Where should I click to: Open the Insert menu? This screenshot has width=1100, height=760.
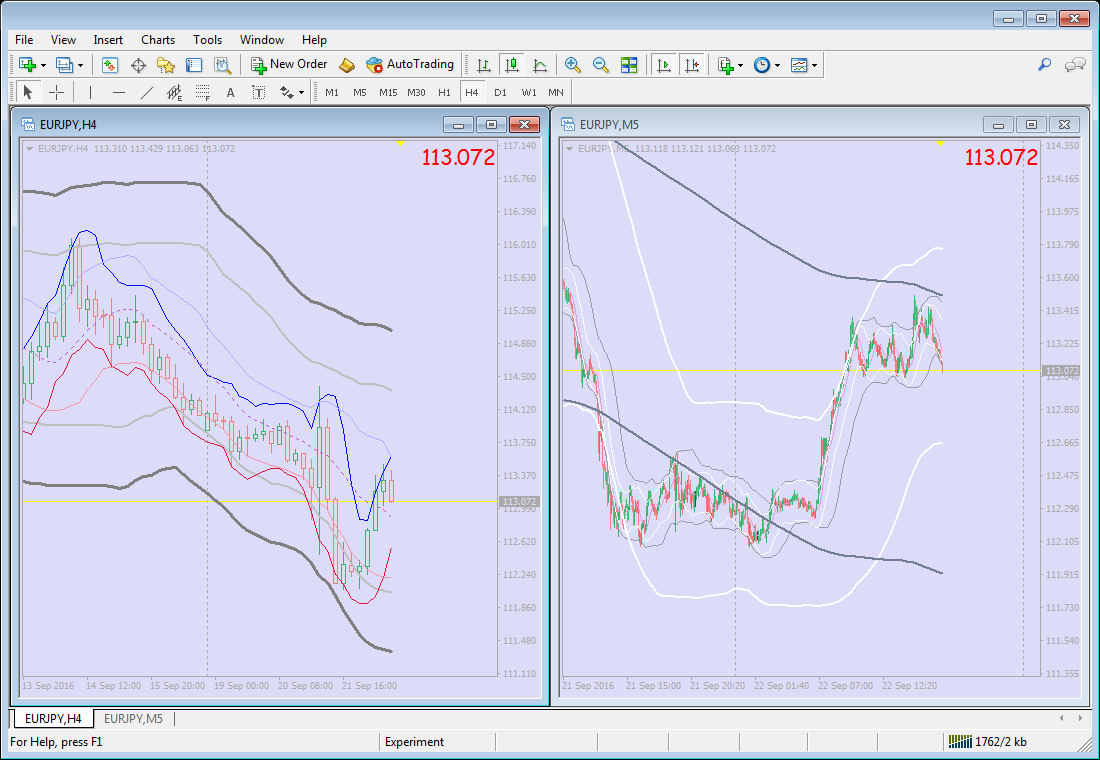108,40
